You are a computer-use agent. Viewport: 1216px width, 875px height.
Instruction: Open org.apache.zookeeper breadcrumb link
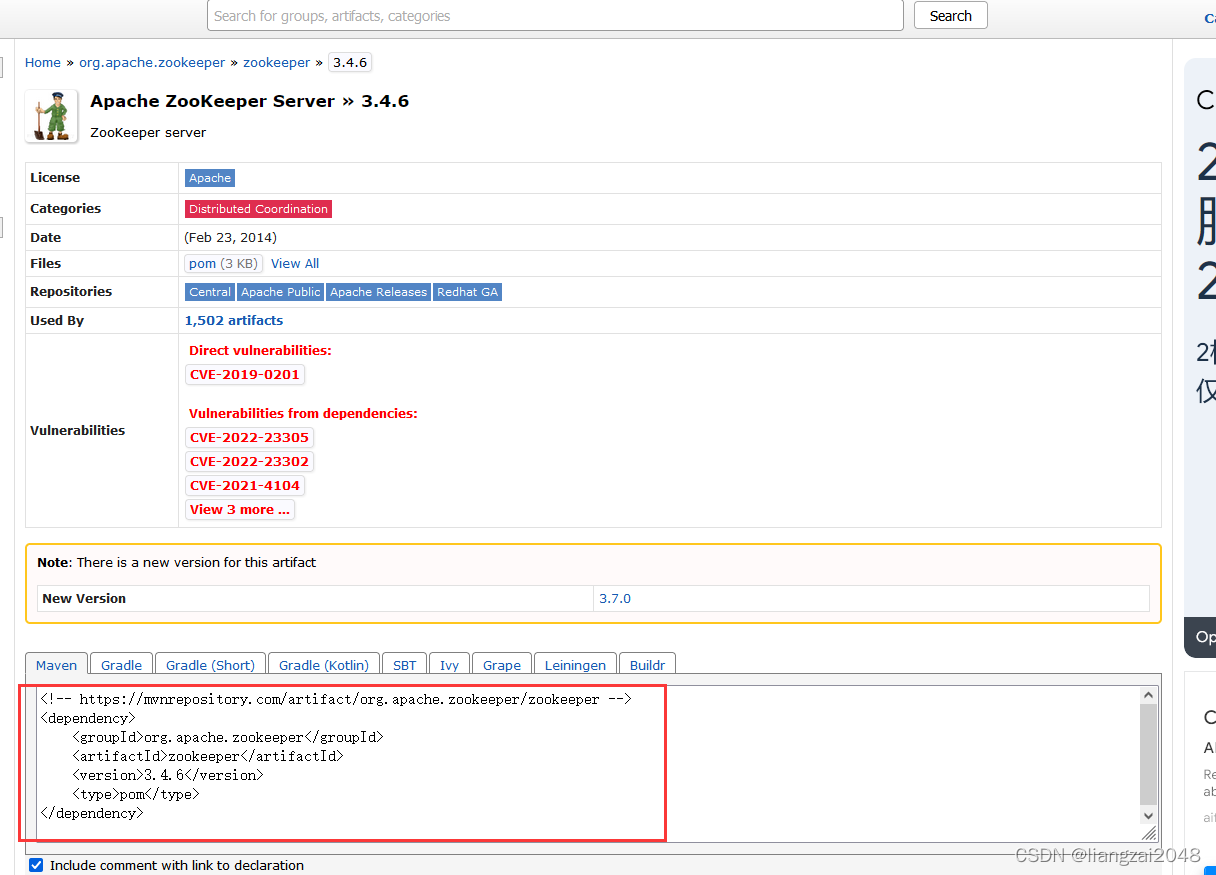point(152,62)
